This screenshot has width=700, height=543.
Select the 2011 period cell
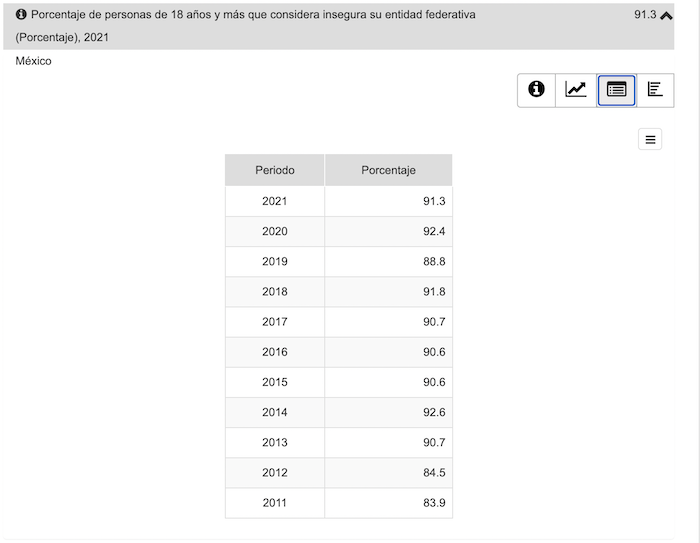[275, 502]
